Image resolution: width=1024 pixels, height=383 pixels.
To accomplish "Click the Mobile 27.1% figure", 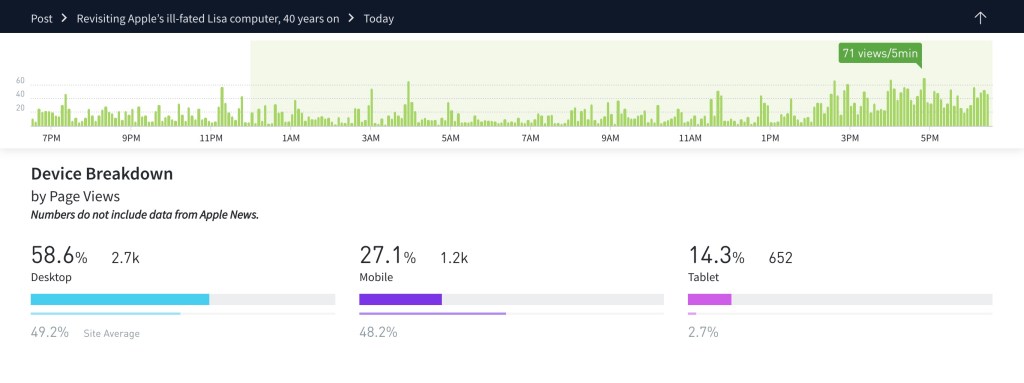I will pyautogui.click(x=387, y=256).
